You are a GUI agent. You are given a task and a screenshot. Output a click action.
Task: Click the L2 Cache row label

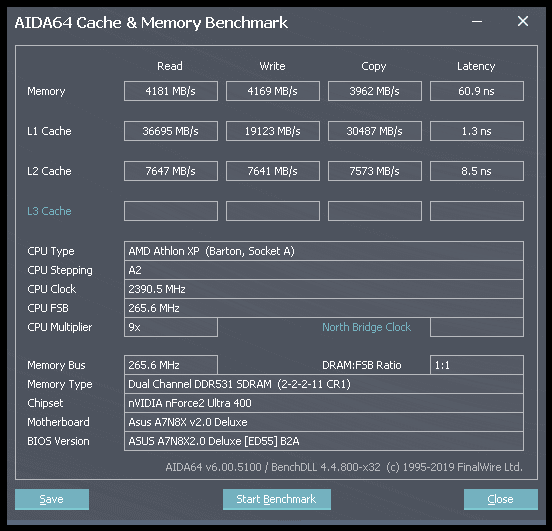coord(49,171)
